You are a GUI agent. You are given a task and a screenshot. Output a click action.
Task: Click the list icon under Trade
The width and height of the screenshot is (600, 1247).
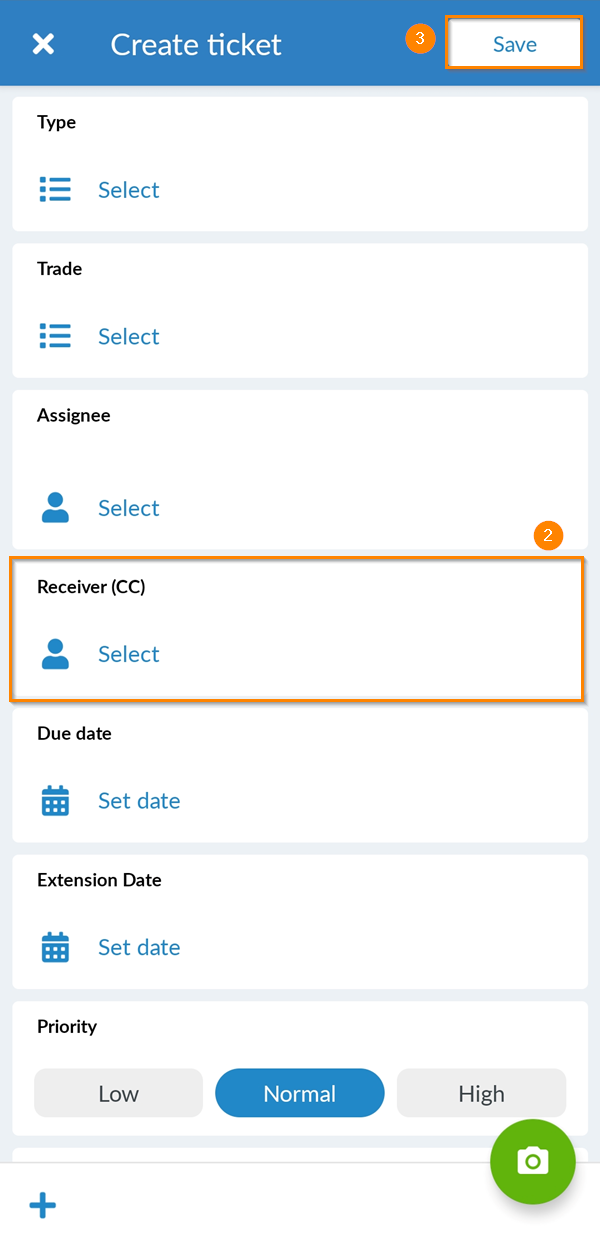55,336
